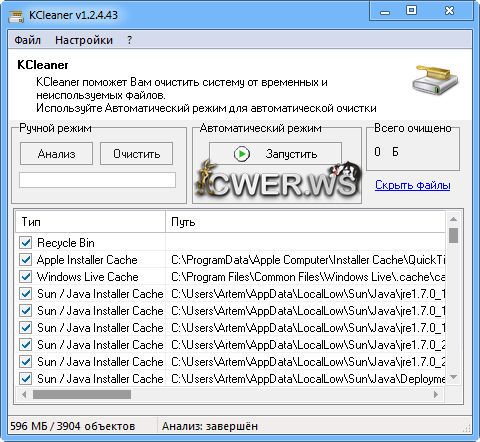Minimize the KCleaner window
This screenshot has height=442, width=480.
pos(385,12)
